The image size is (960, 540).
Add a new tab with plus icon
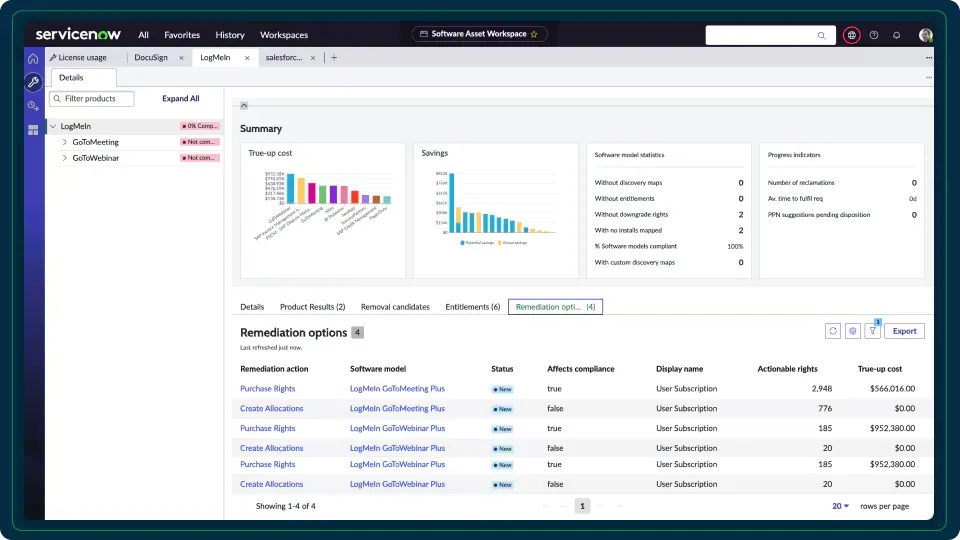coord(334,58)
